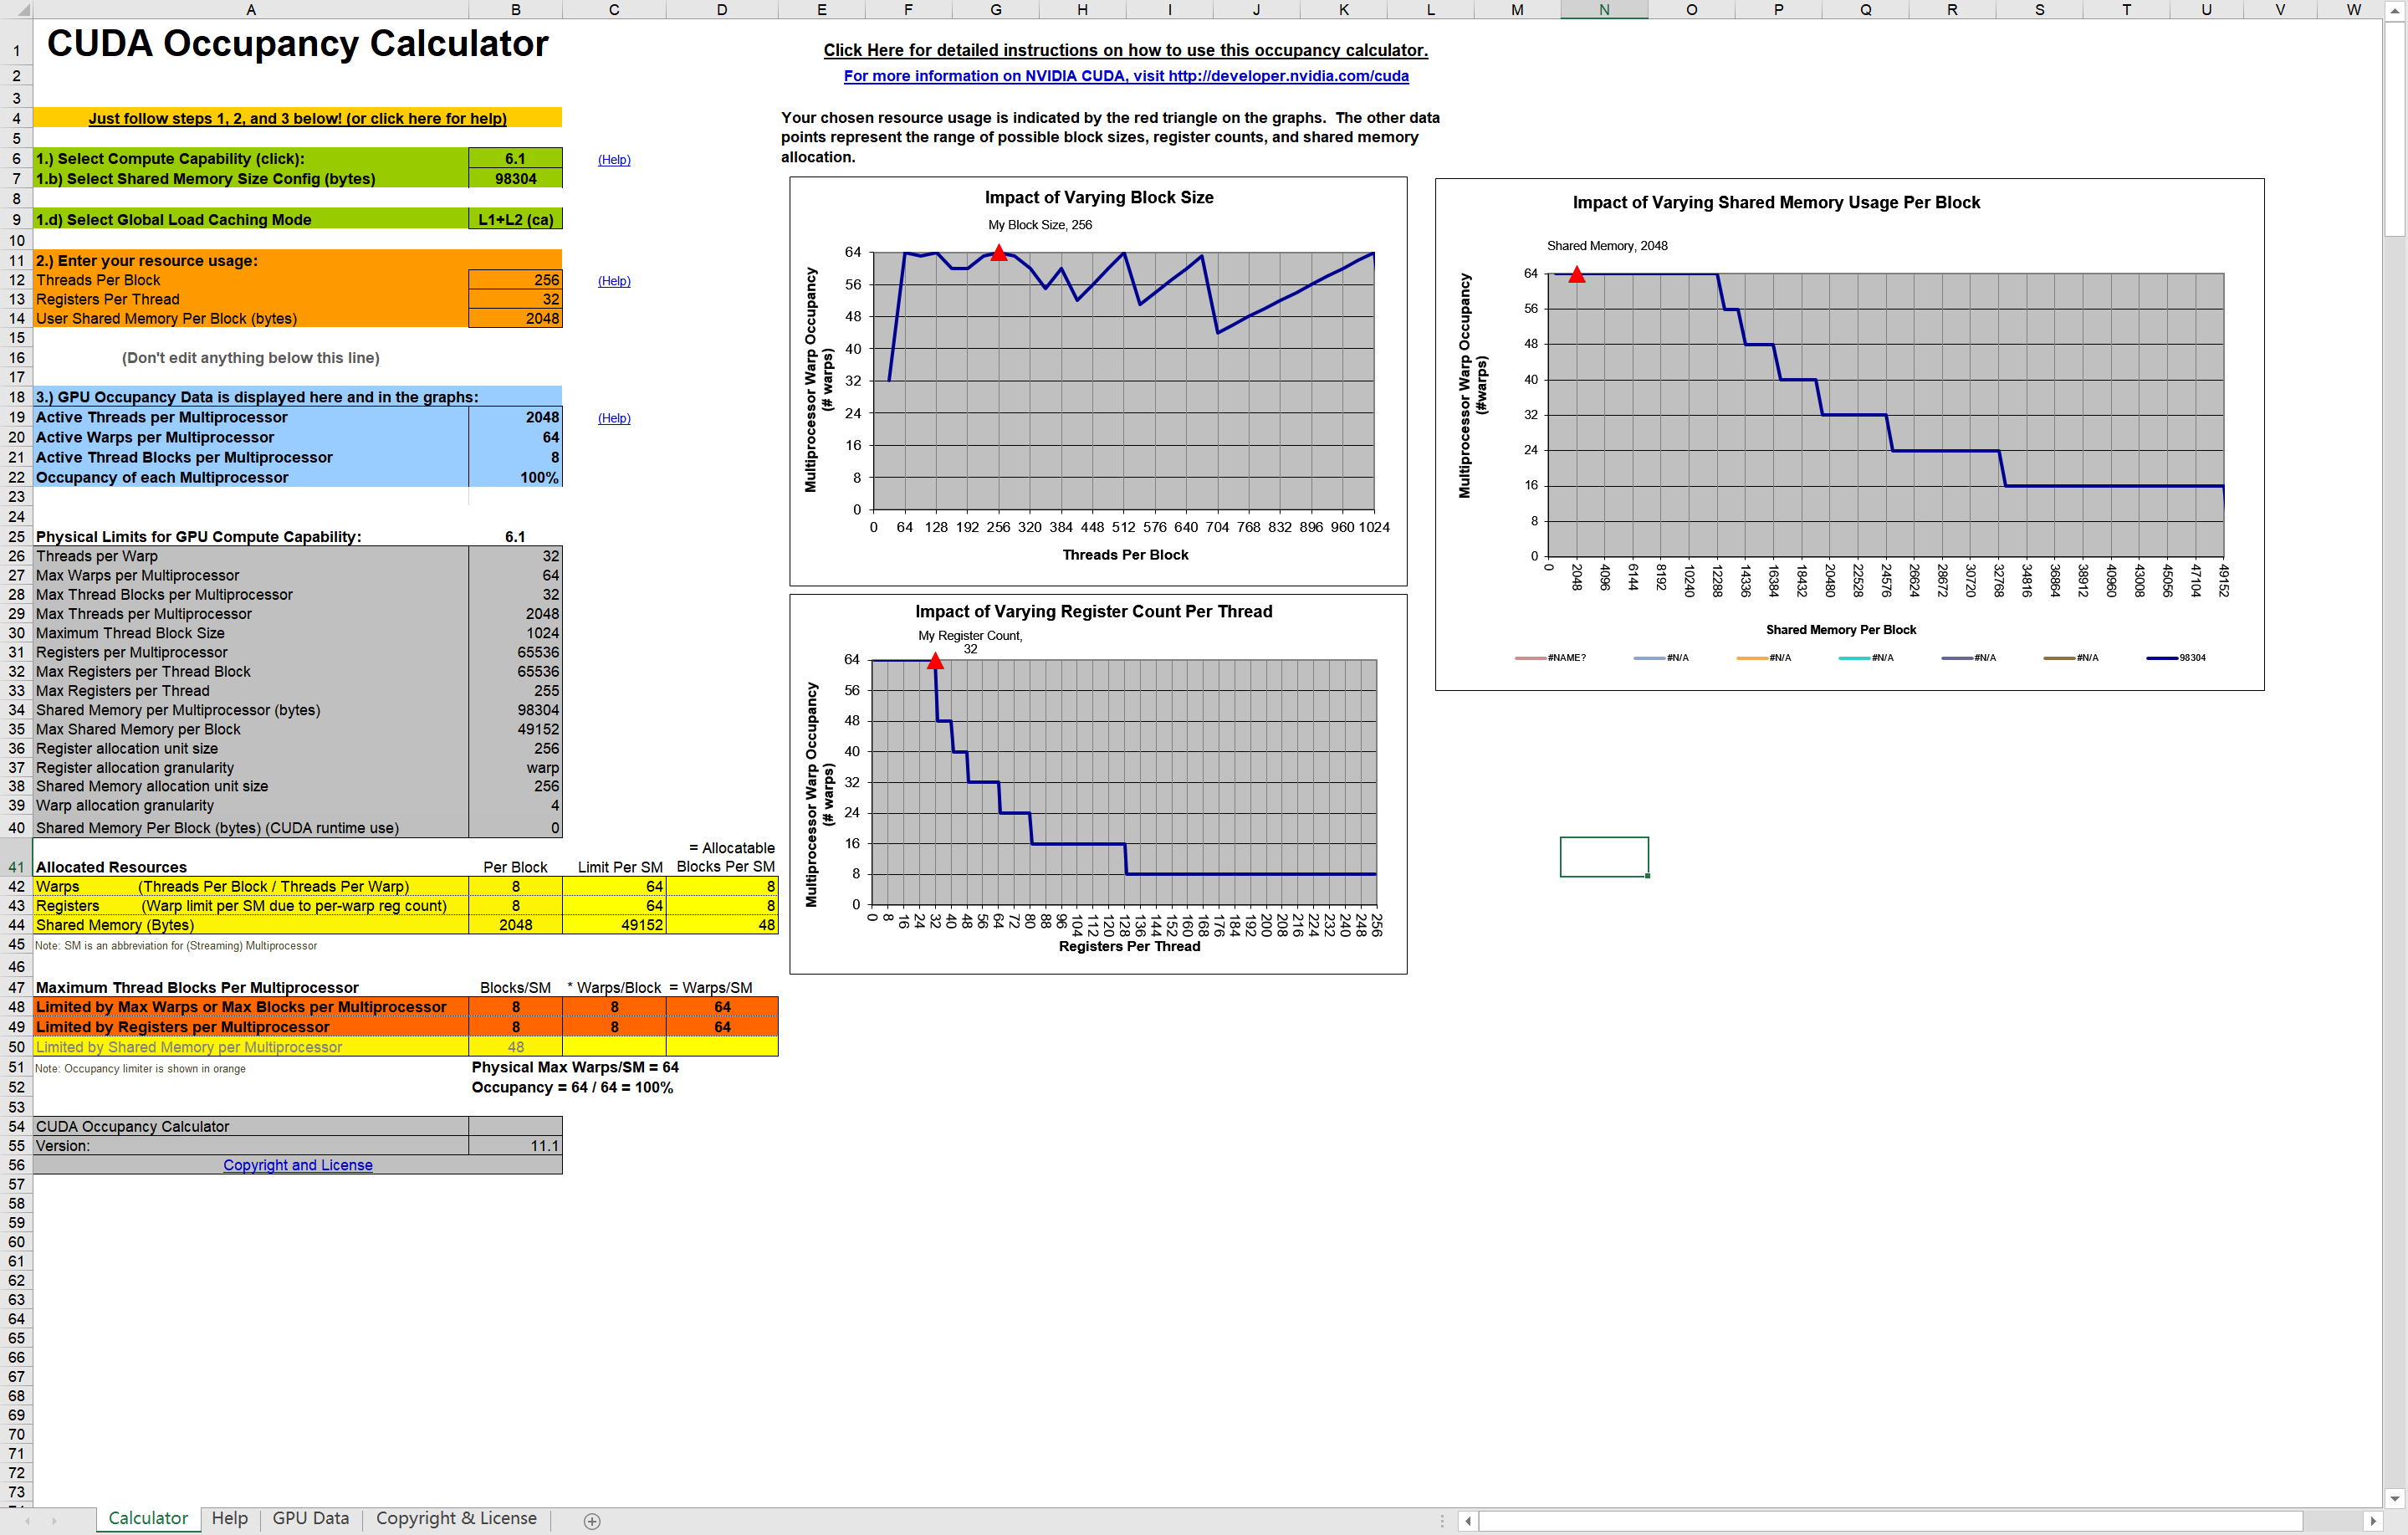The image size is (2408, 1535).
Task: Click previous sheet navigation arrow
Action: click(x=27, y=1521)
